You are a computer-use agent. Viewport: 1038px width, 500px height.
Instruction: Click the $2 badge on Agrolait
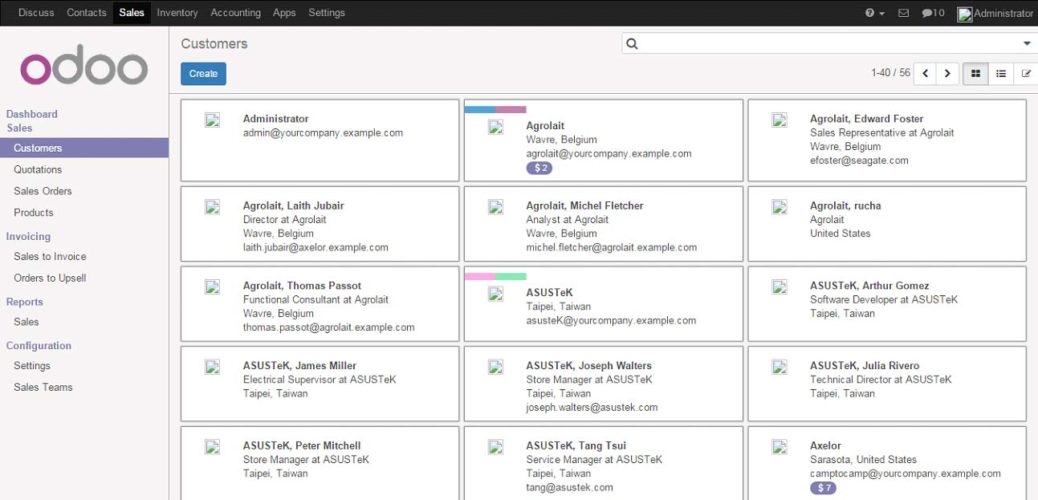pyautogui.click(x=540, y=168)
